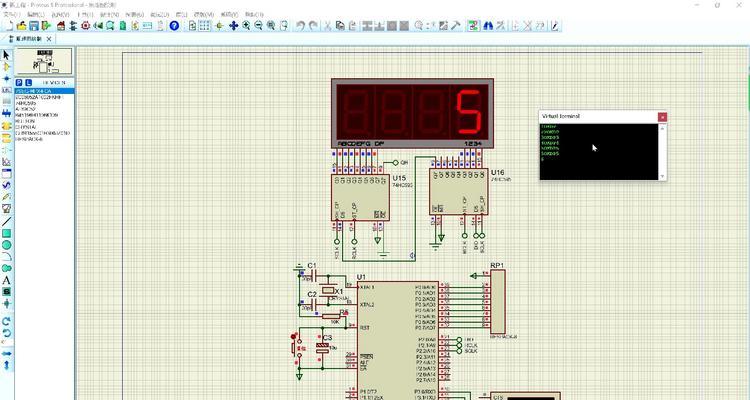Select the Selection Mode arrow tool
750x400 pixels.
pos(6,55)
